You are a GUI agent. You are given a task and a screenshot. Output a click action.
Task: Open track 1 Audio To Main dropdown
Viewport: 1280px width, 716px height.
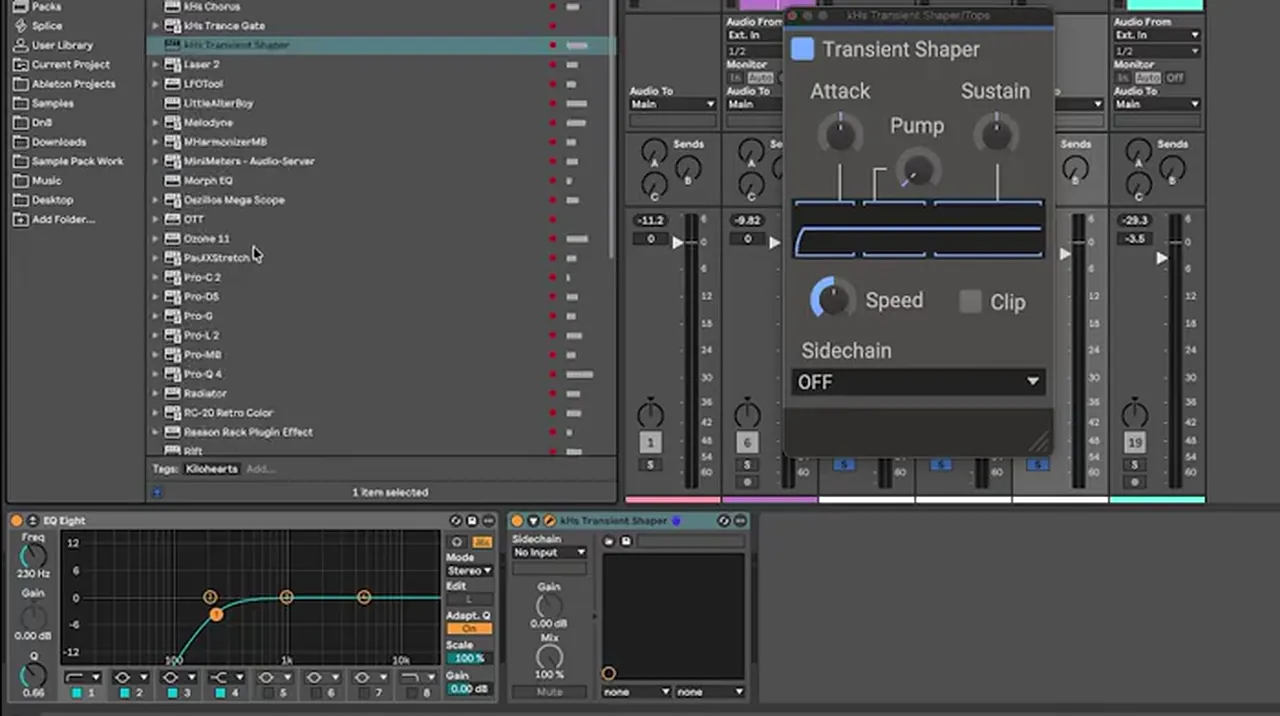tap(672, 104)
